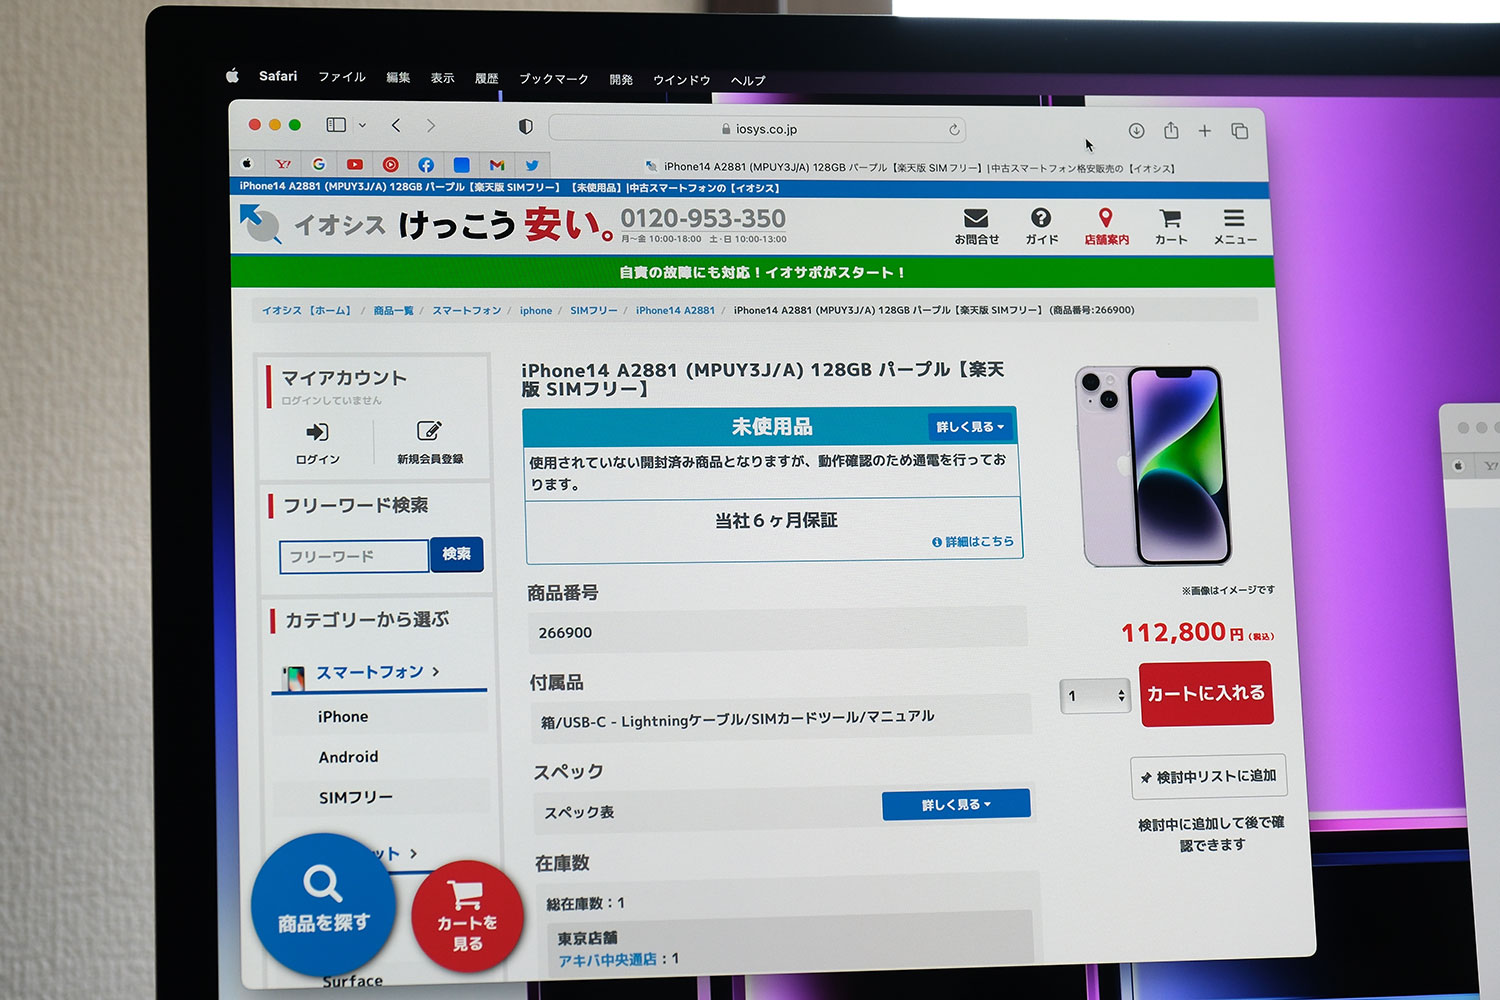Go to iPhone14 A2881 breadcrumb
Viewport: 1500px width, 1000px height.
[x=675, y=311]
